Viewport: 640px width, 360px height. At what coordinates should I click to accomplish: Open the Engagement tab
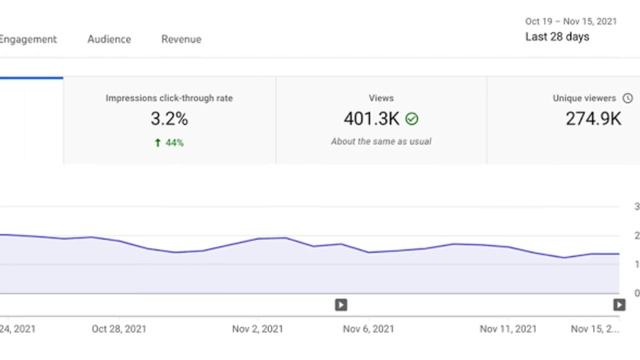click(28, 40)
